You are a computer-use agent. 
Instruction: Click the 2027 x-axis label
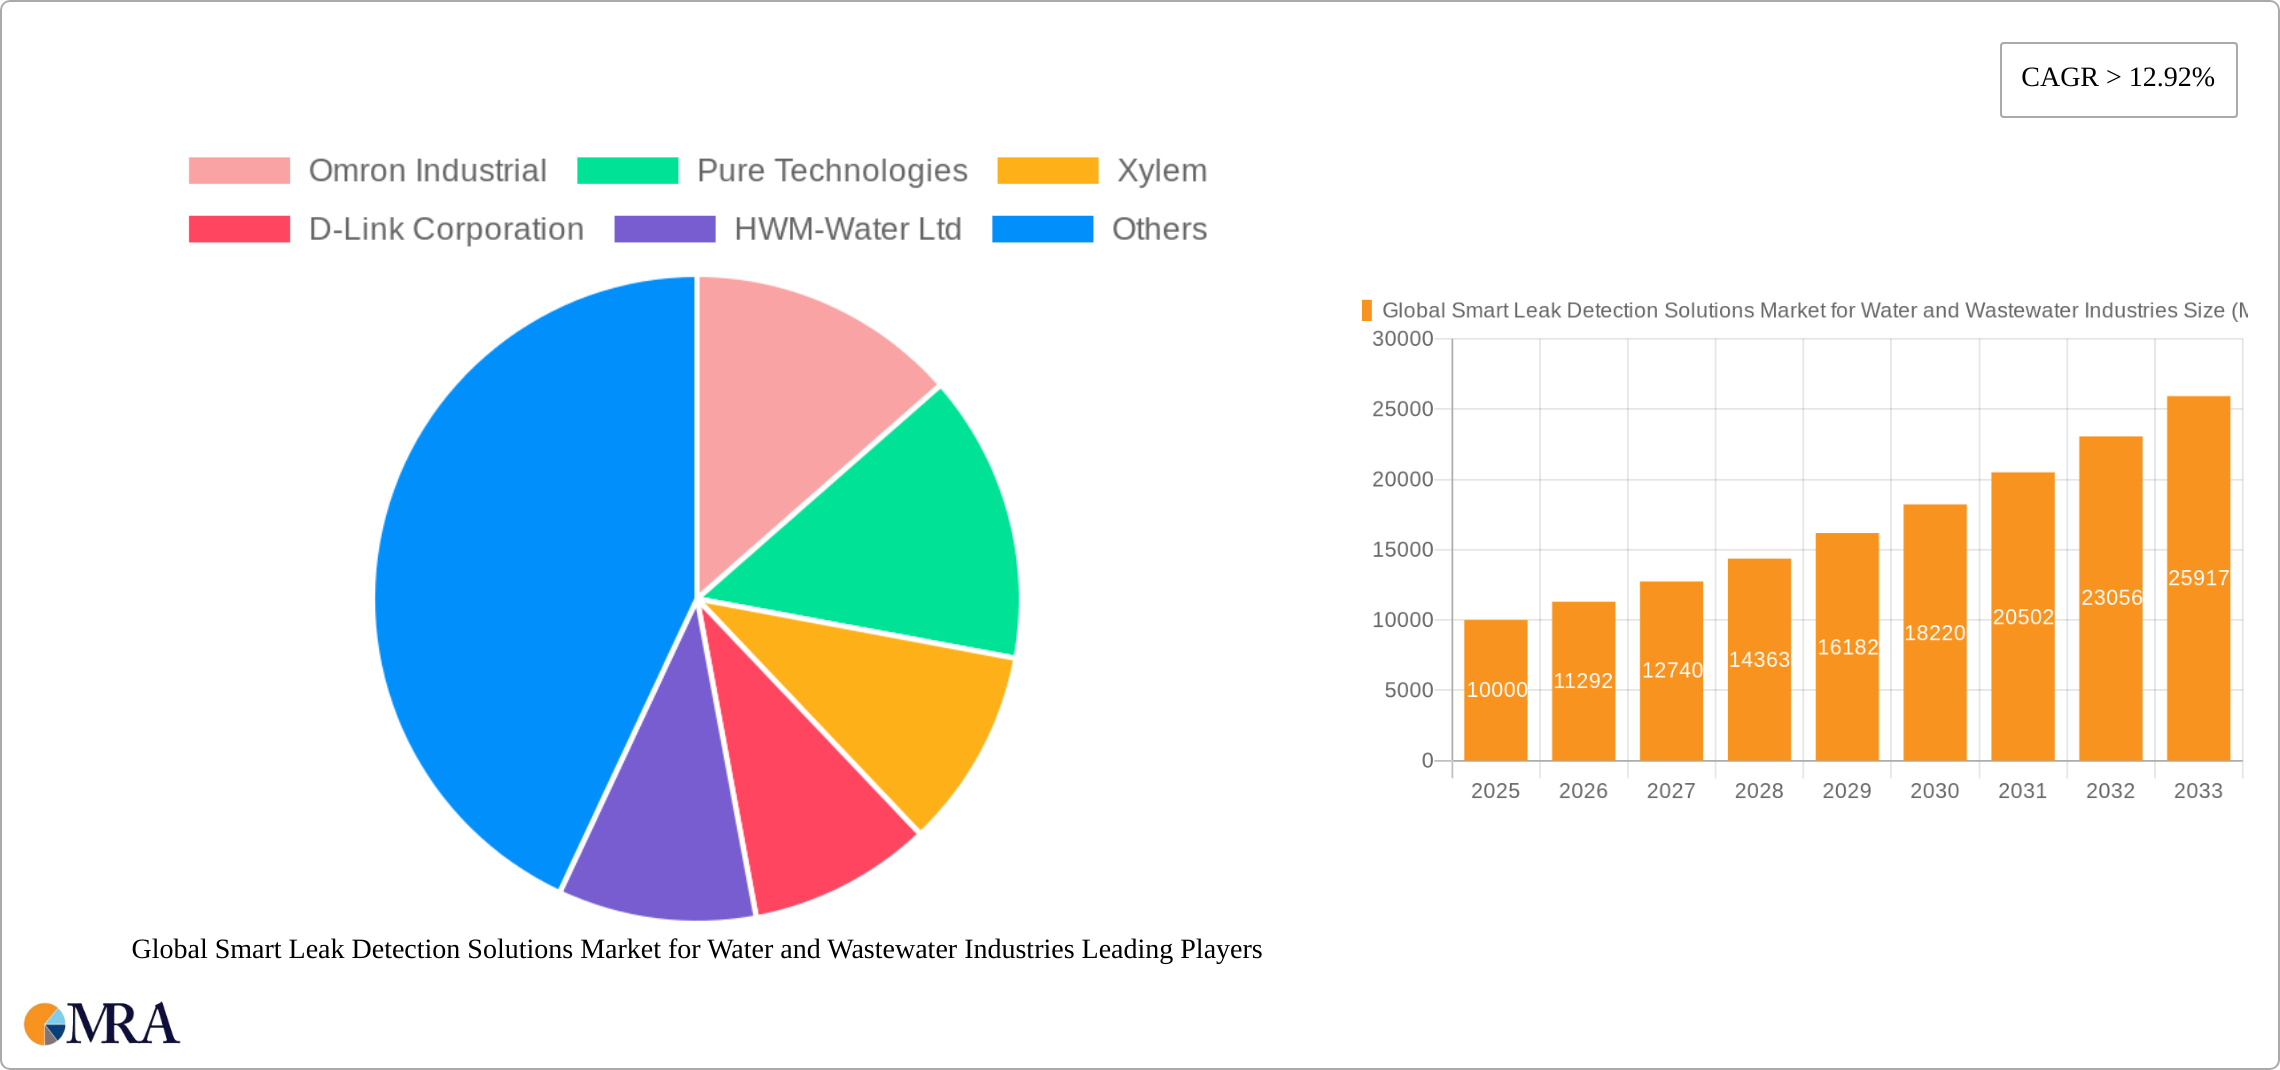point(1671,791)
